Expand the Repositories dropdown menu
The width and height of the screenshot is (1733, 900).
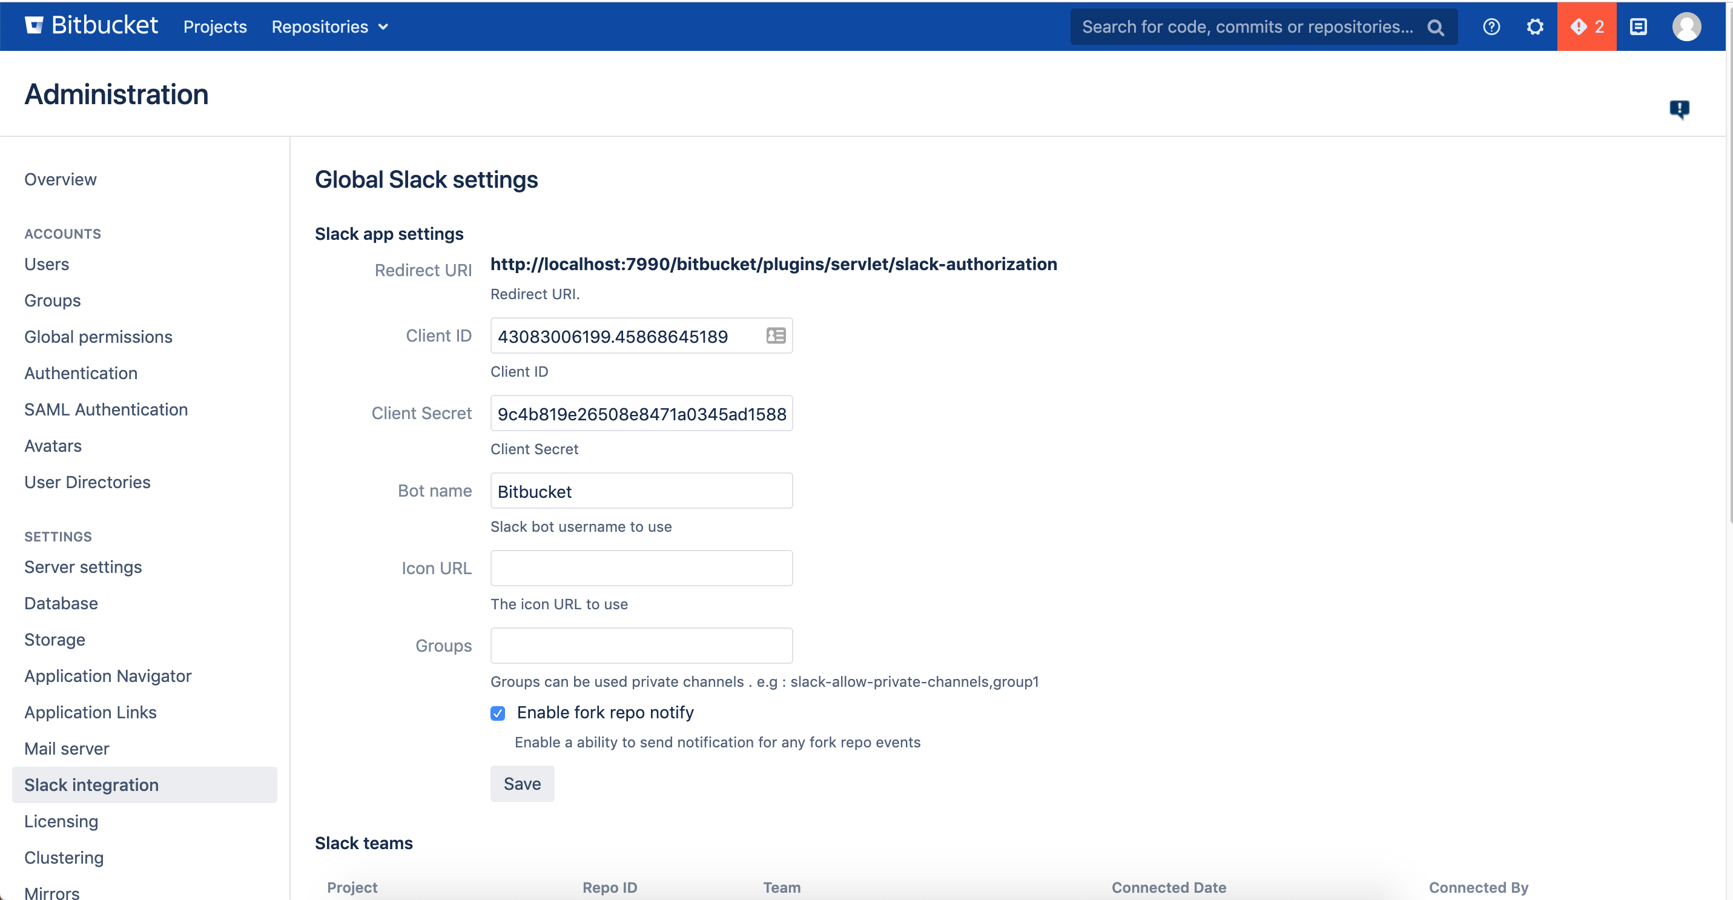tap(329, 27)
